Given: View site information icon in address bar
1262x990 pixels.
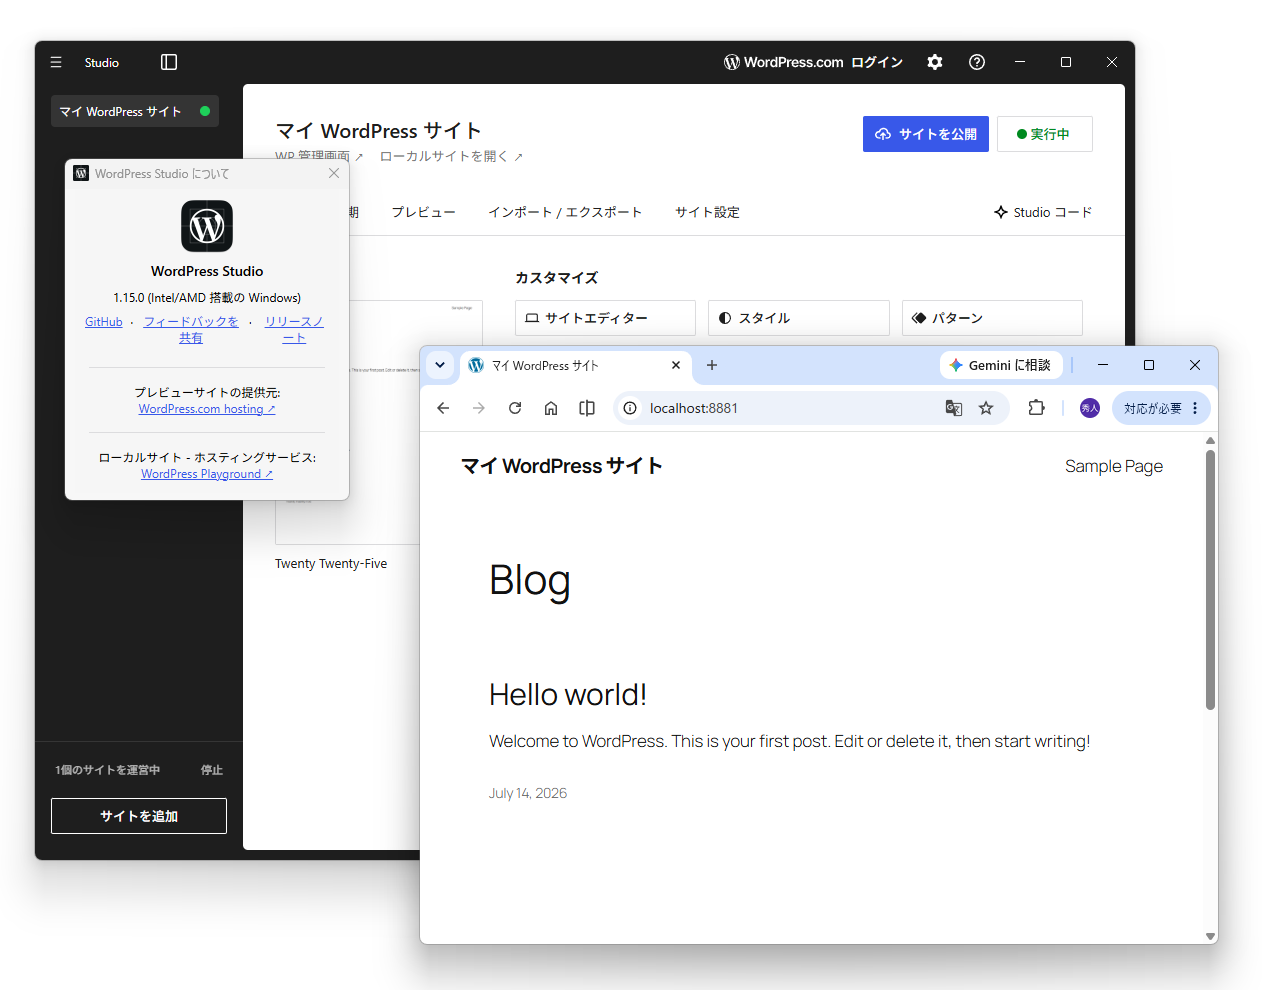Looking at the screenshot, I should [x=630, y=408].
